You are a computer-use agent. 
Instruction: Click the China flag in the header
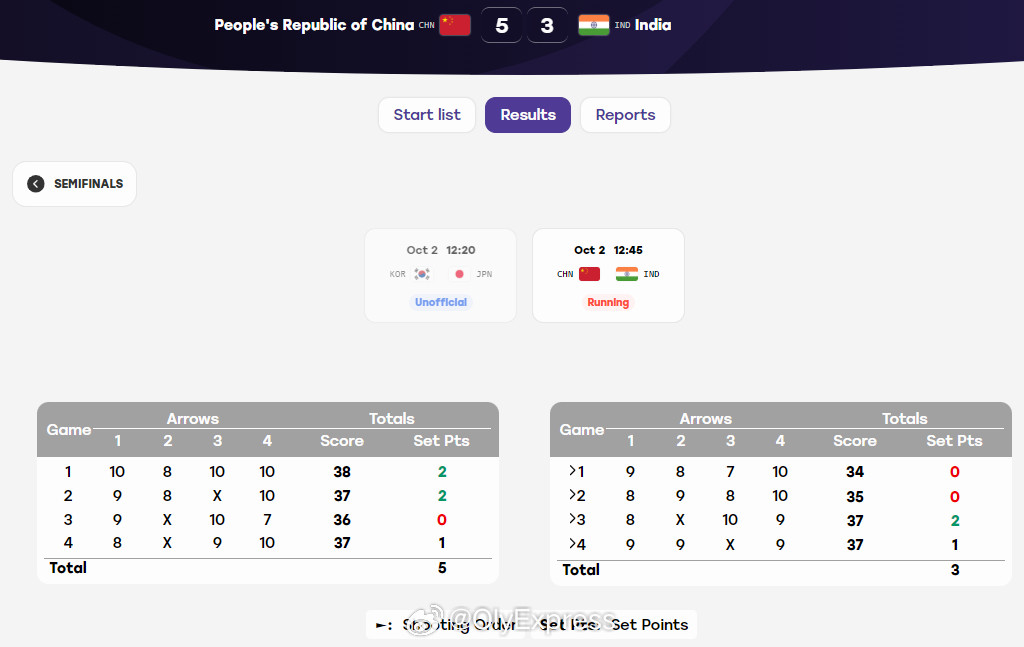(455, 25)
